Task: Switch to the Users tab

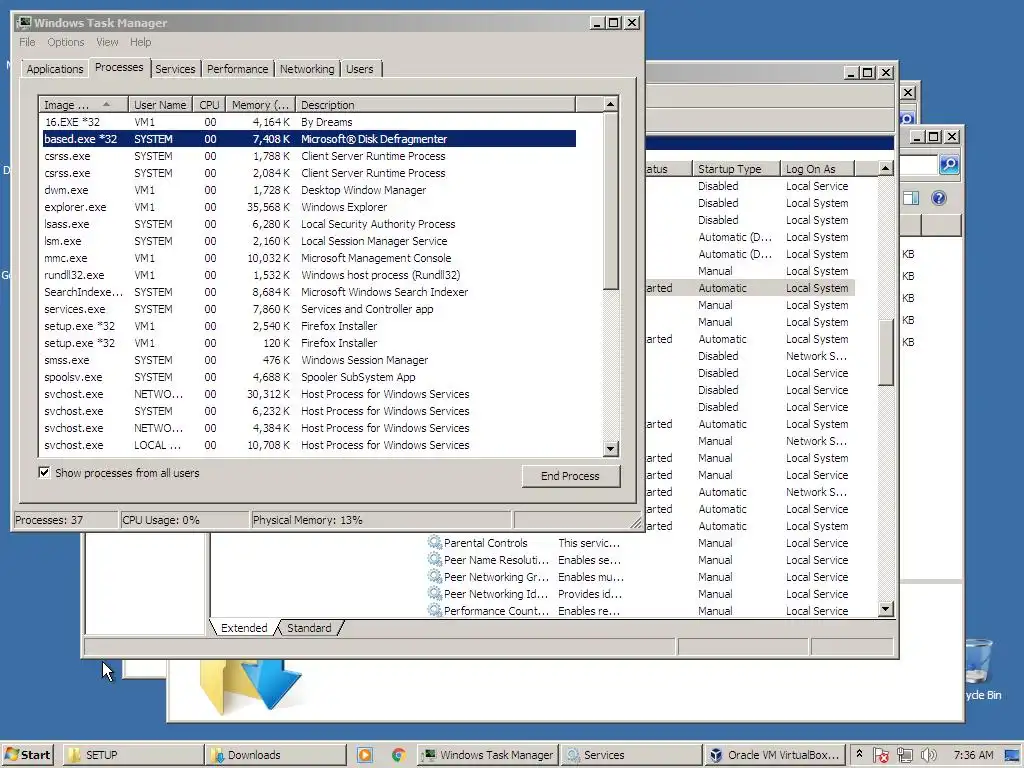Action: point(360,69)
